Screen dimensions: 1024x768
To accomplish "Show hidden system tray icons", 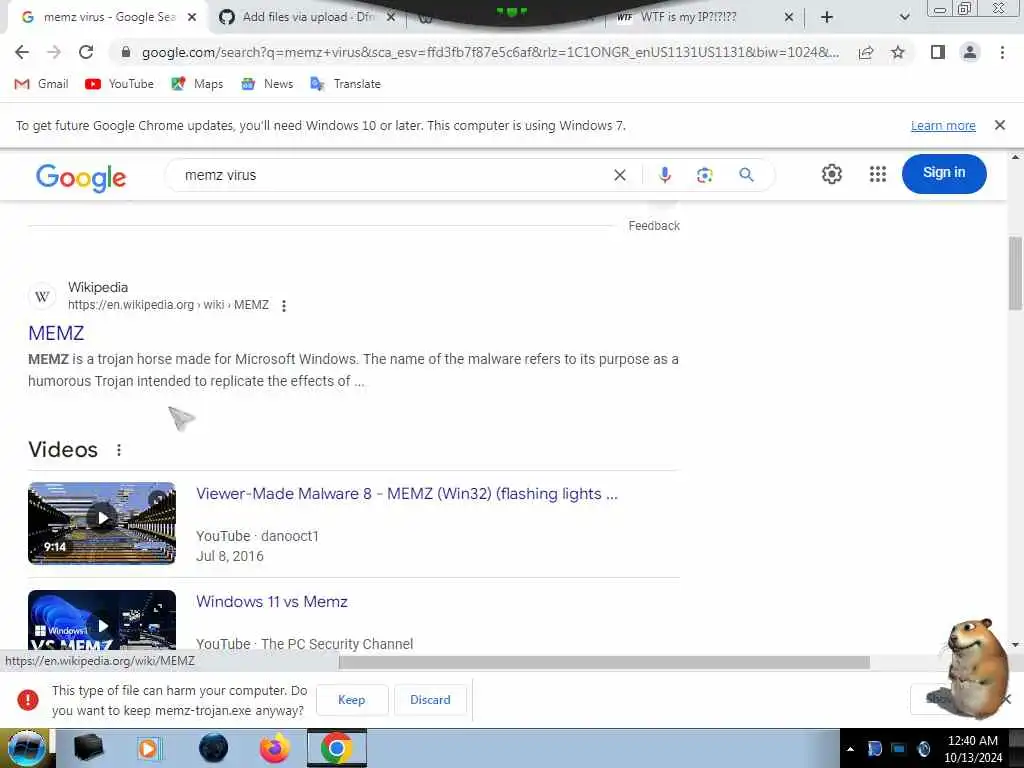I will point(850,749).
